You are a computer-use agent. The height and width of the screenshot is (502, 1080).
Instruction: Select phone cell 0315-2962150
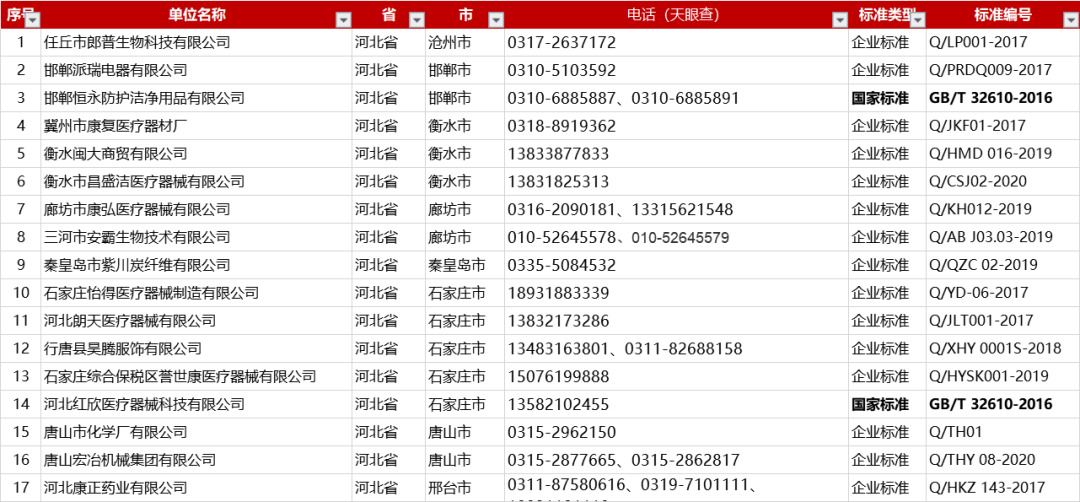[x=676, y=432]
